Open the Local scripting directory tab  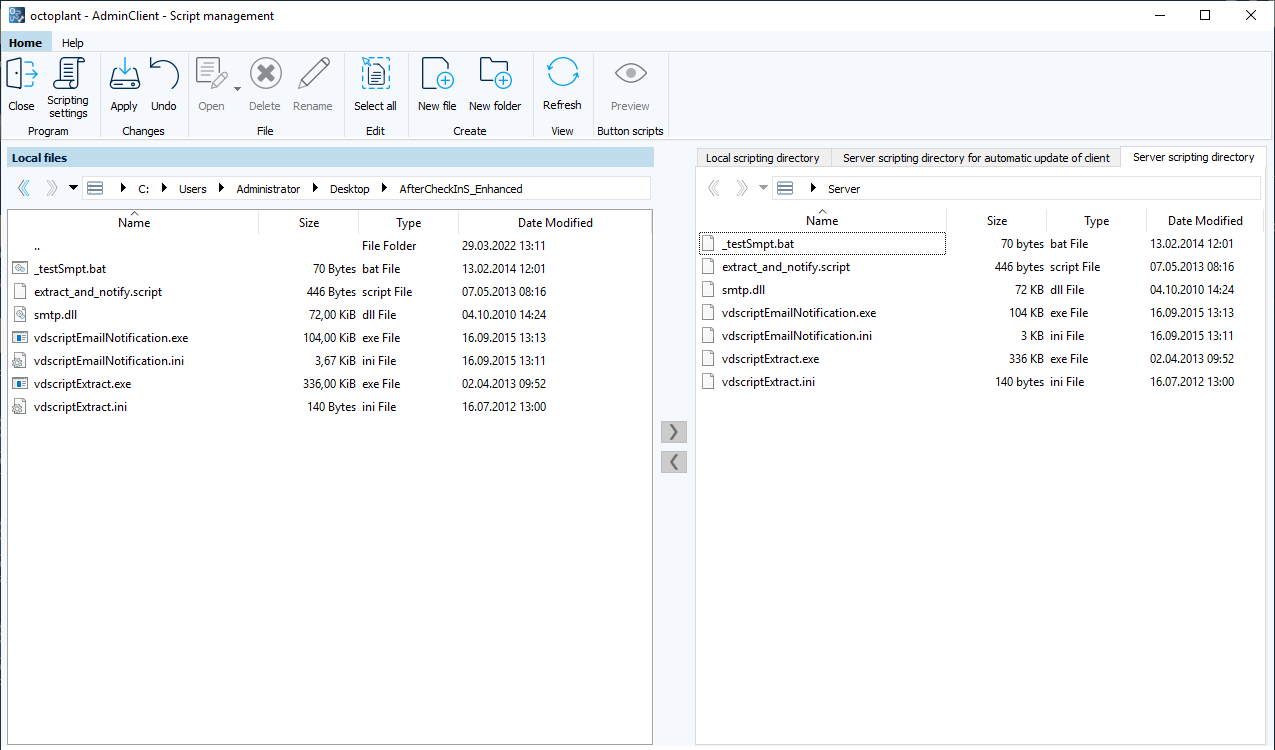click(762, 157)
